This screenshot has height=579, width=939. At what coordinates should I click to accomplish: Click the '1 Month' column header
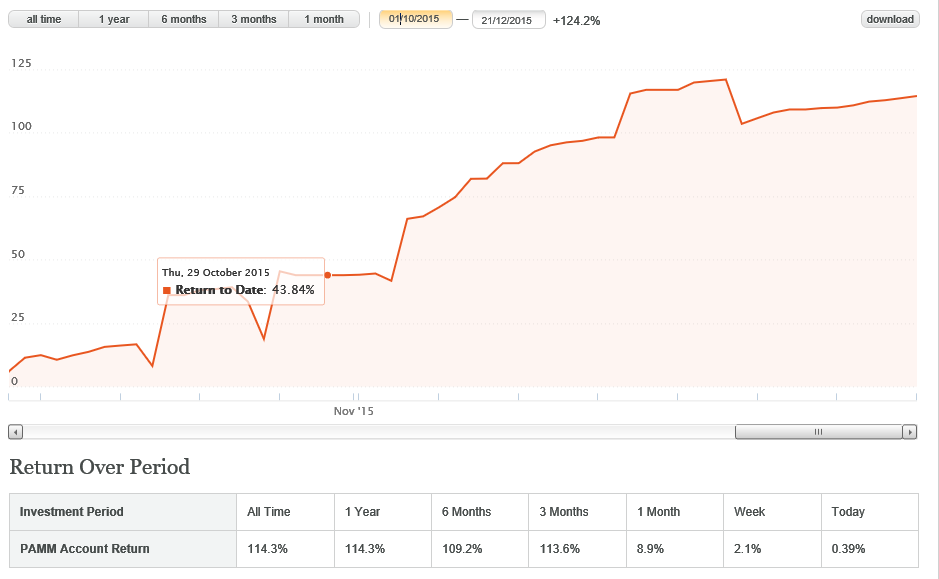click(x=675, y=512)
